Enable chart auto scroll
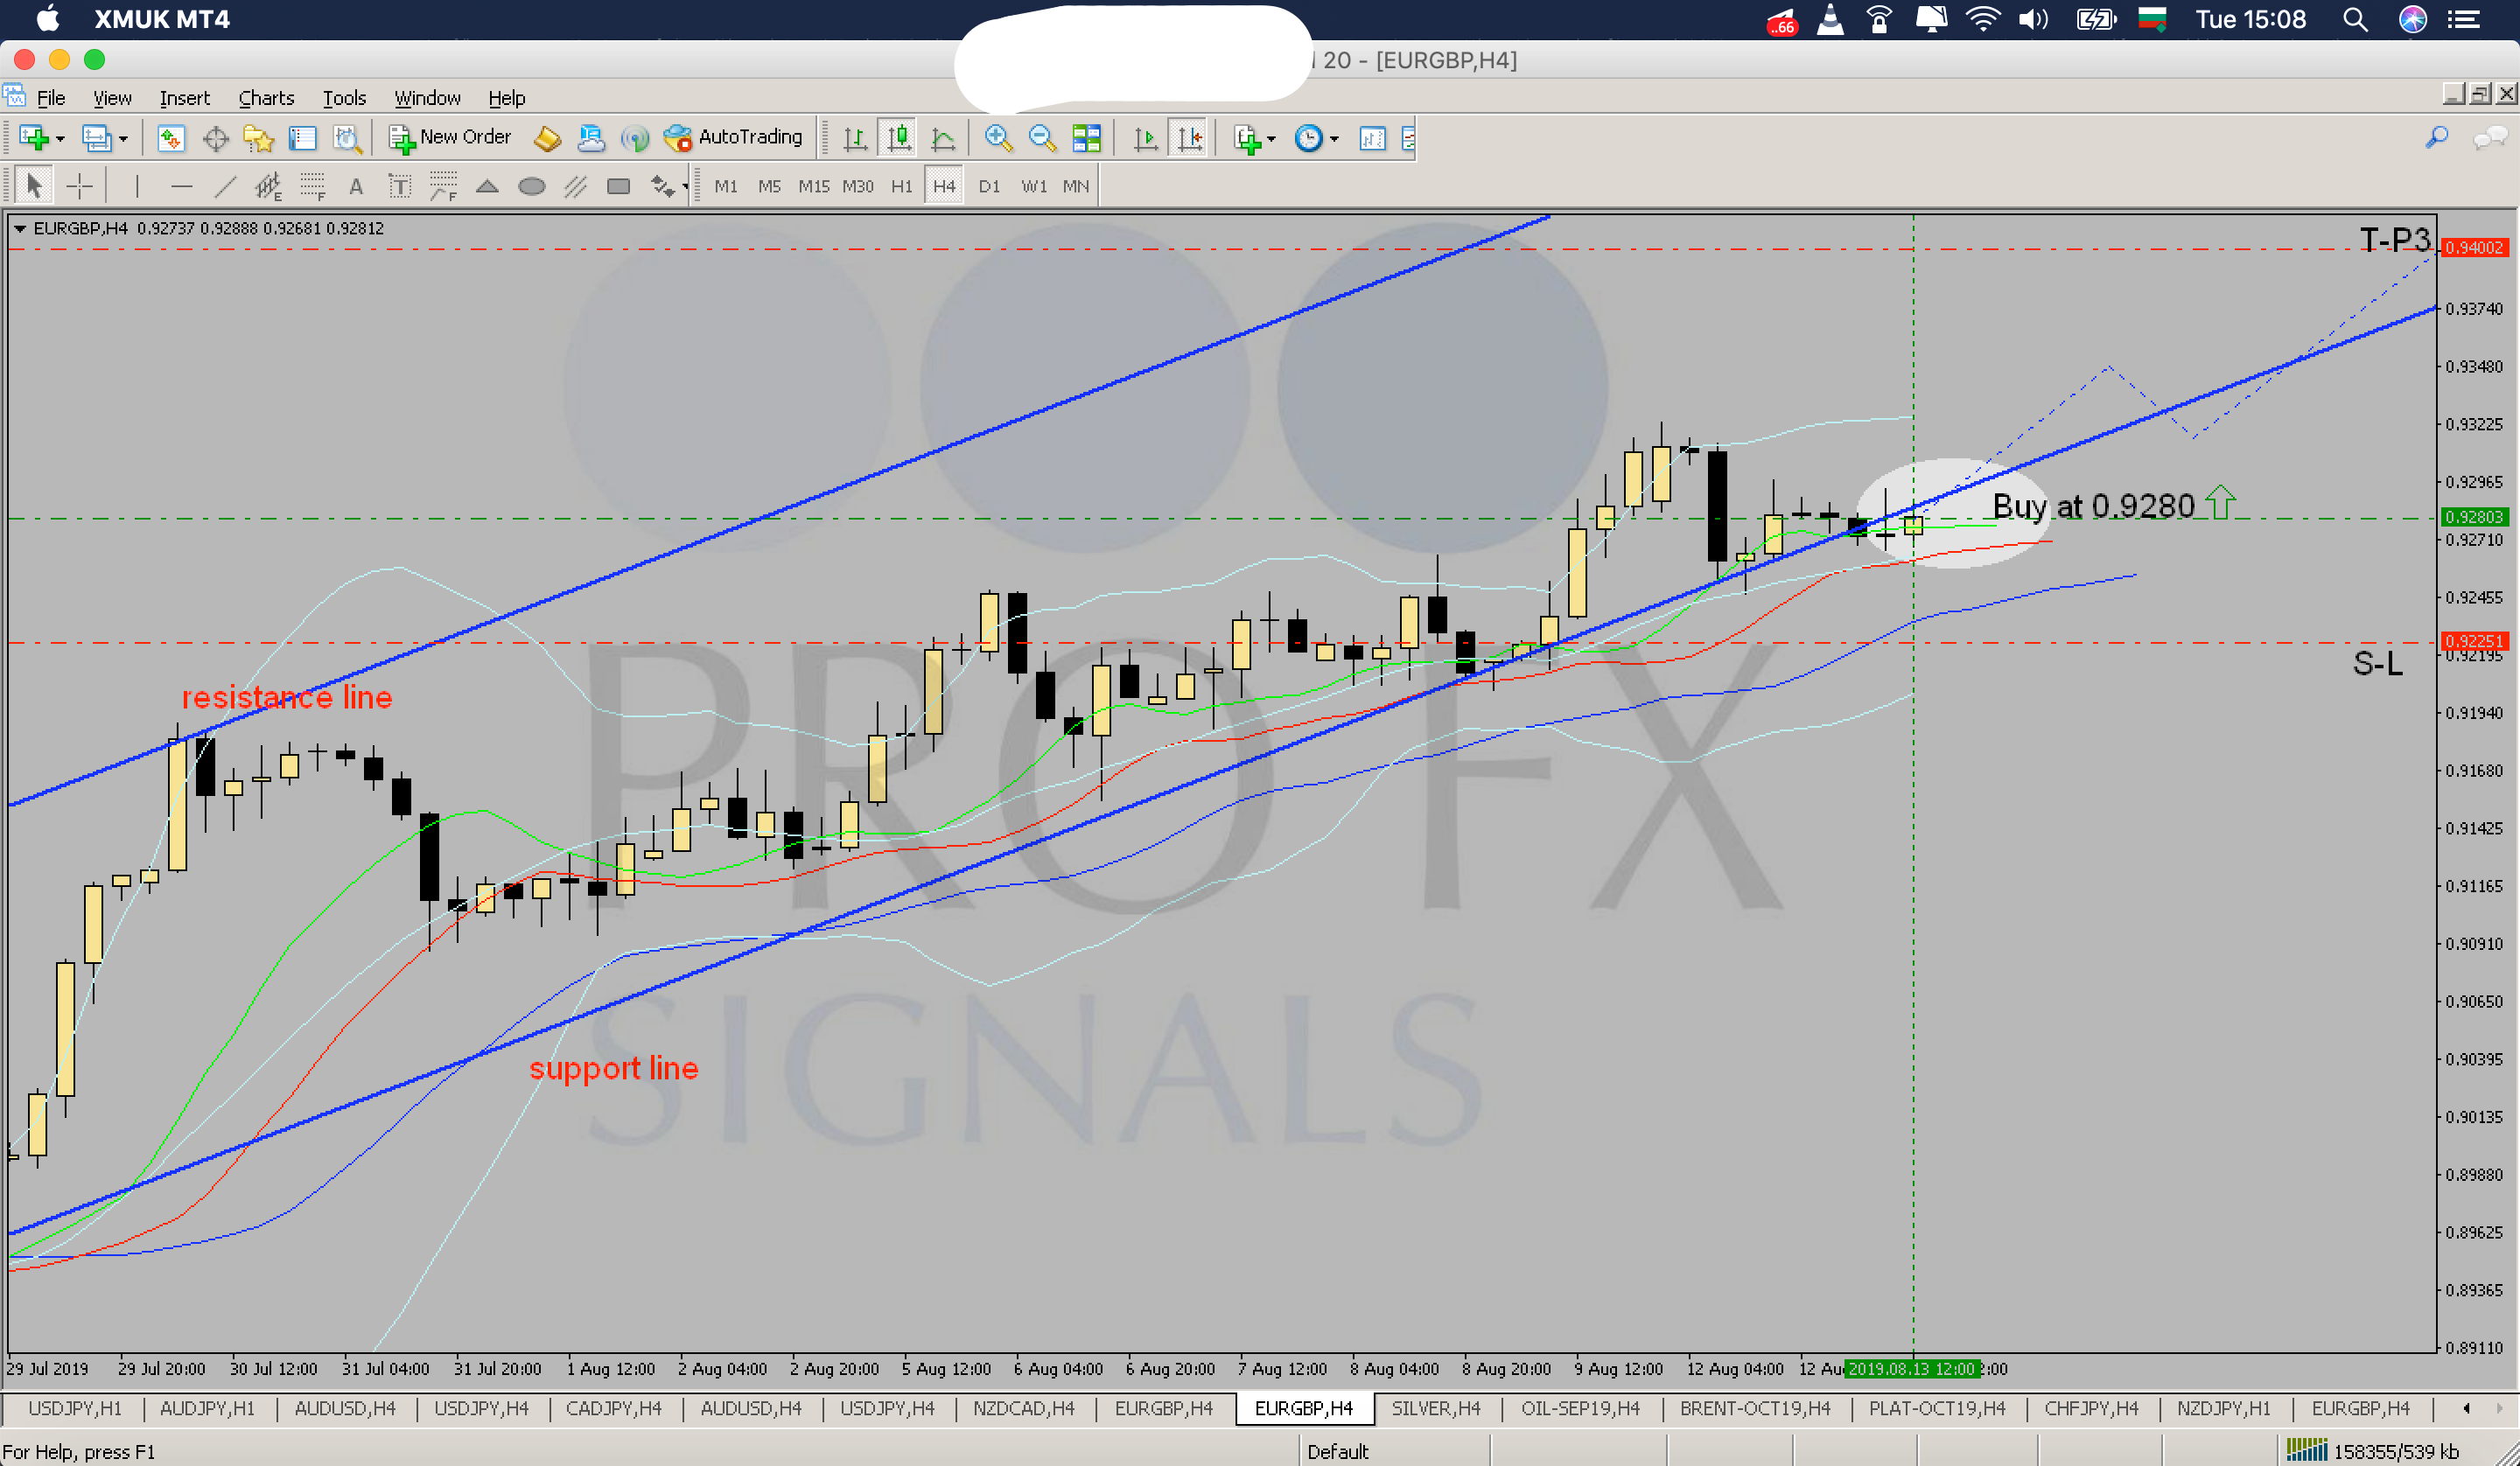The height and width of the screenshot is (1466, 2520). (1145, 137)
